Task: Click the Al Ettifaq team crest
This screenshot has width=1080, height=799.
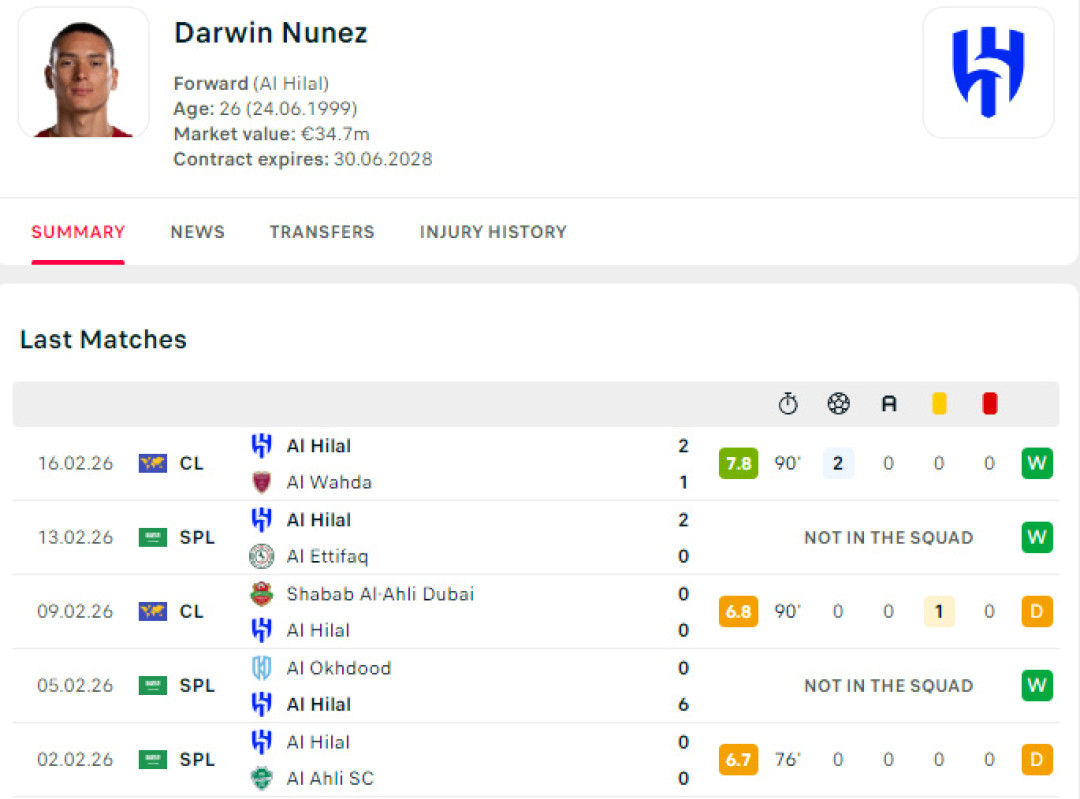Action: tap(261, 556)
